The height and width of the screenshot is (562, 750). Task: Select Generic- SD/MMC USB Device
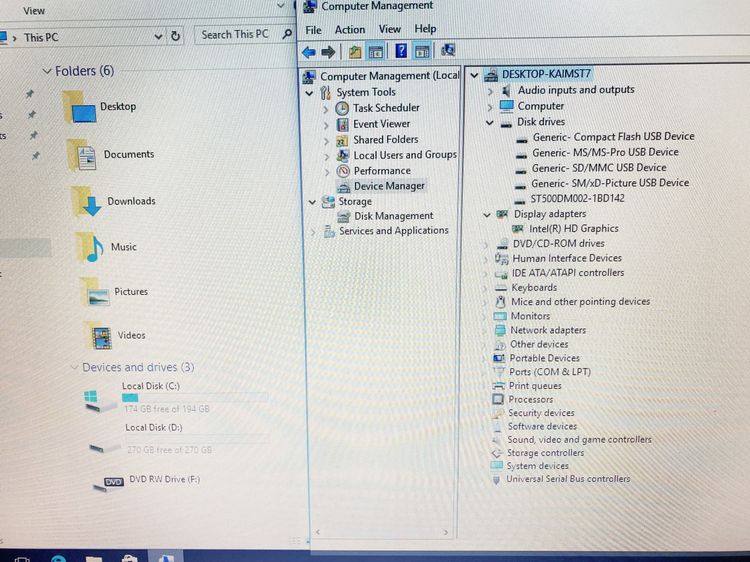coord(599,167)
